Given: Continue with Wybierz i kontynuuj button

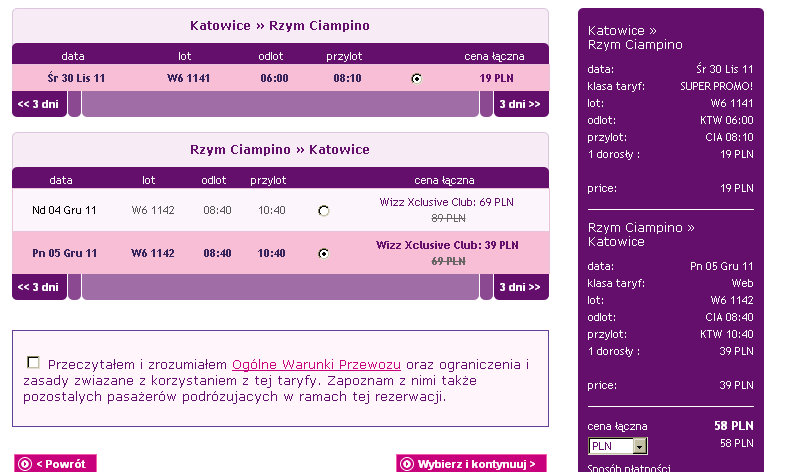Looking at the screenshot, I should click(471, 463).
